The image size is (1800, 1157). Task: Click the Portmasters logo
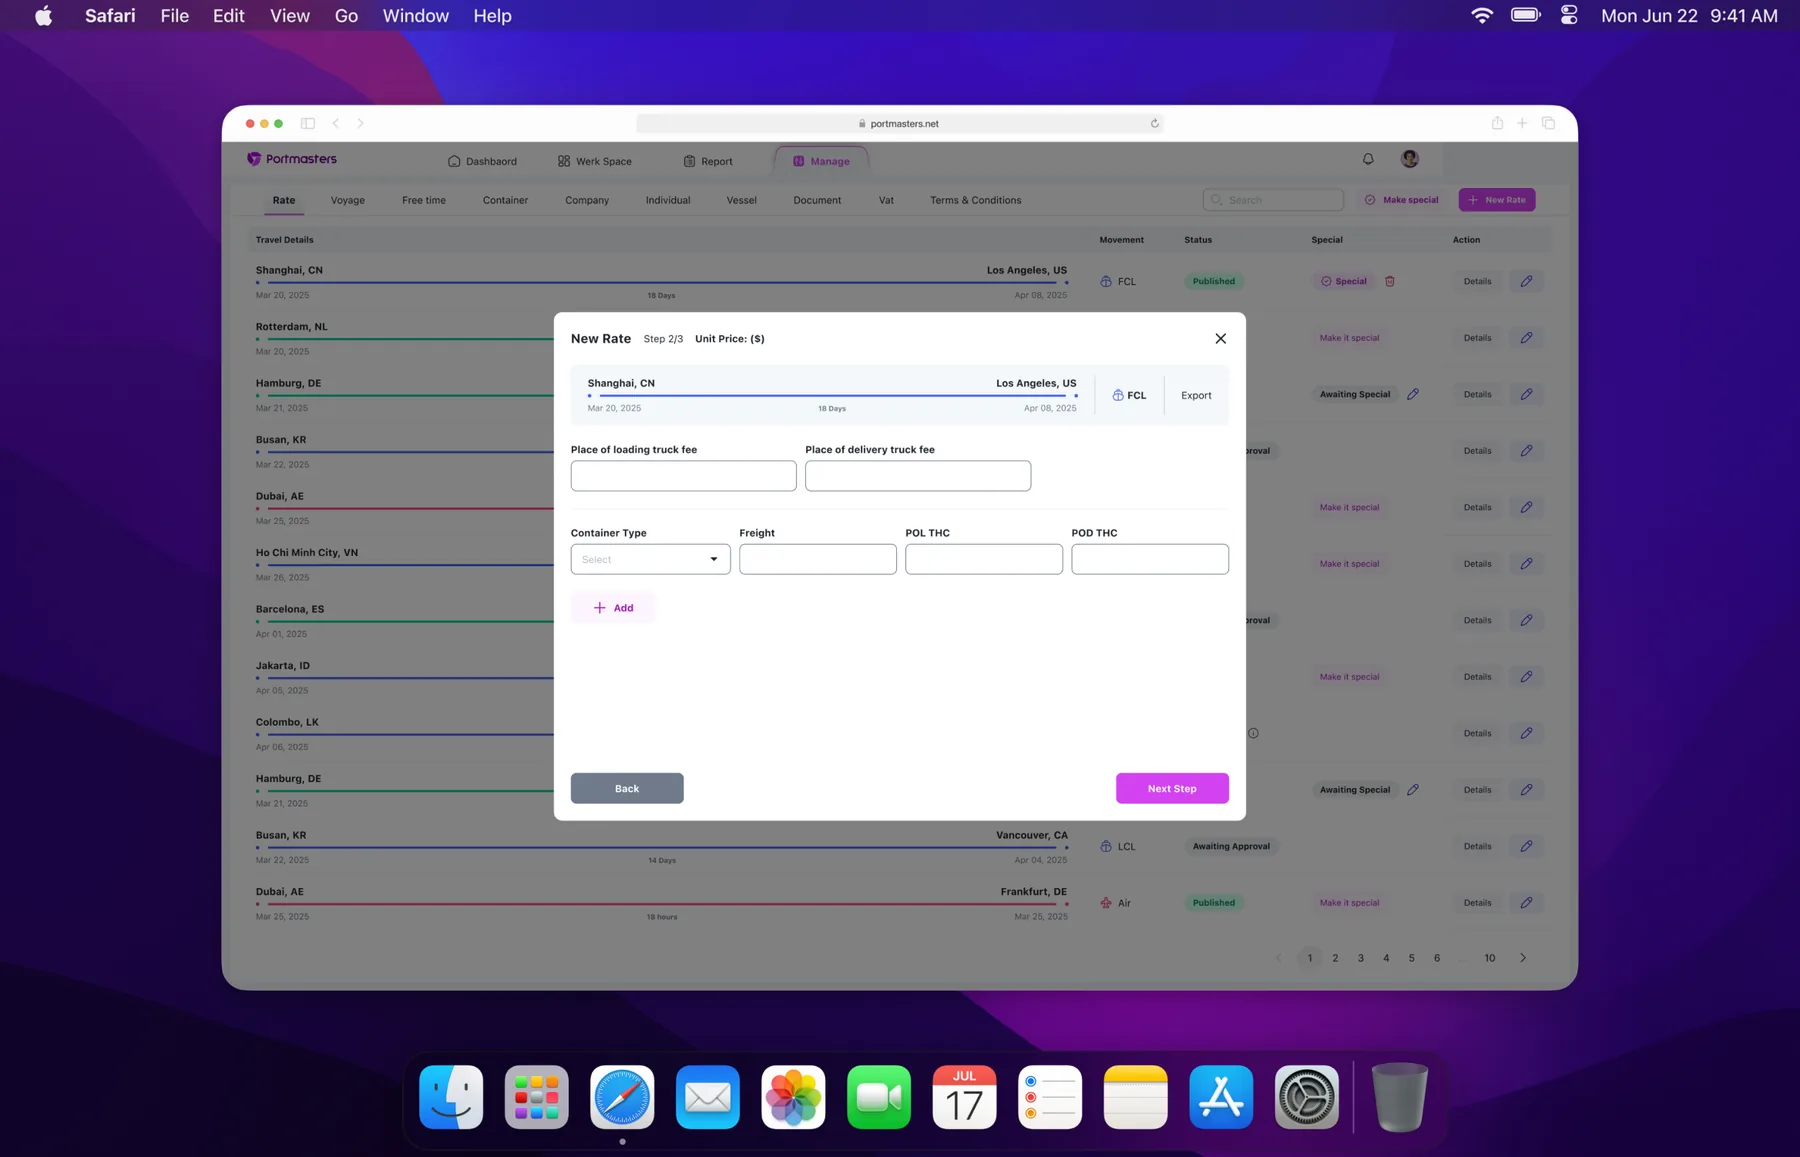pos(292,159)
